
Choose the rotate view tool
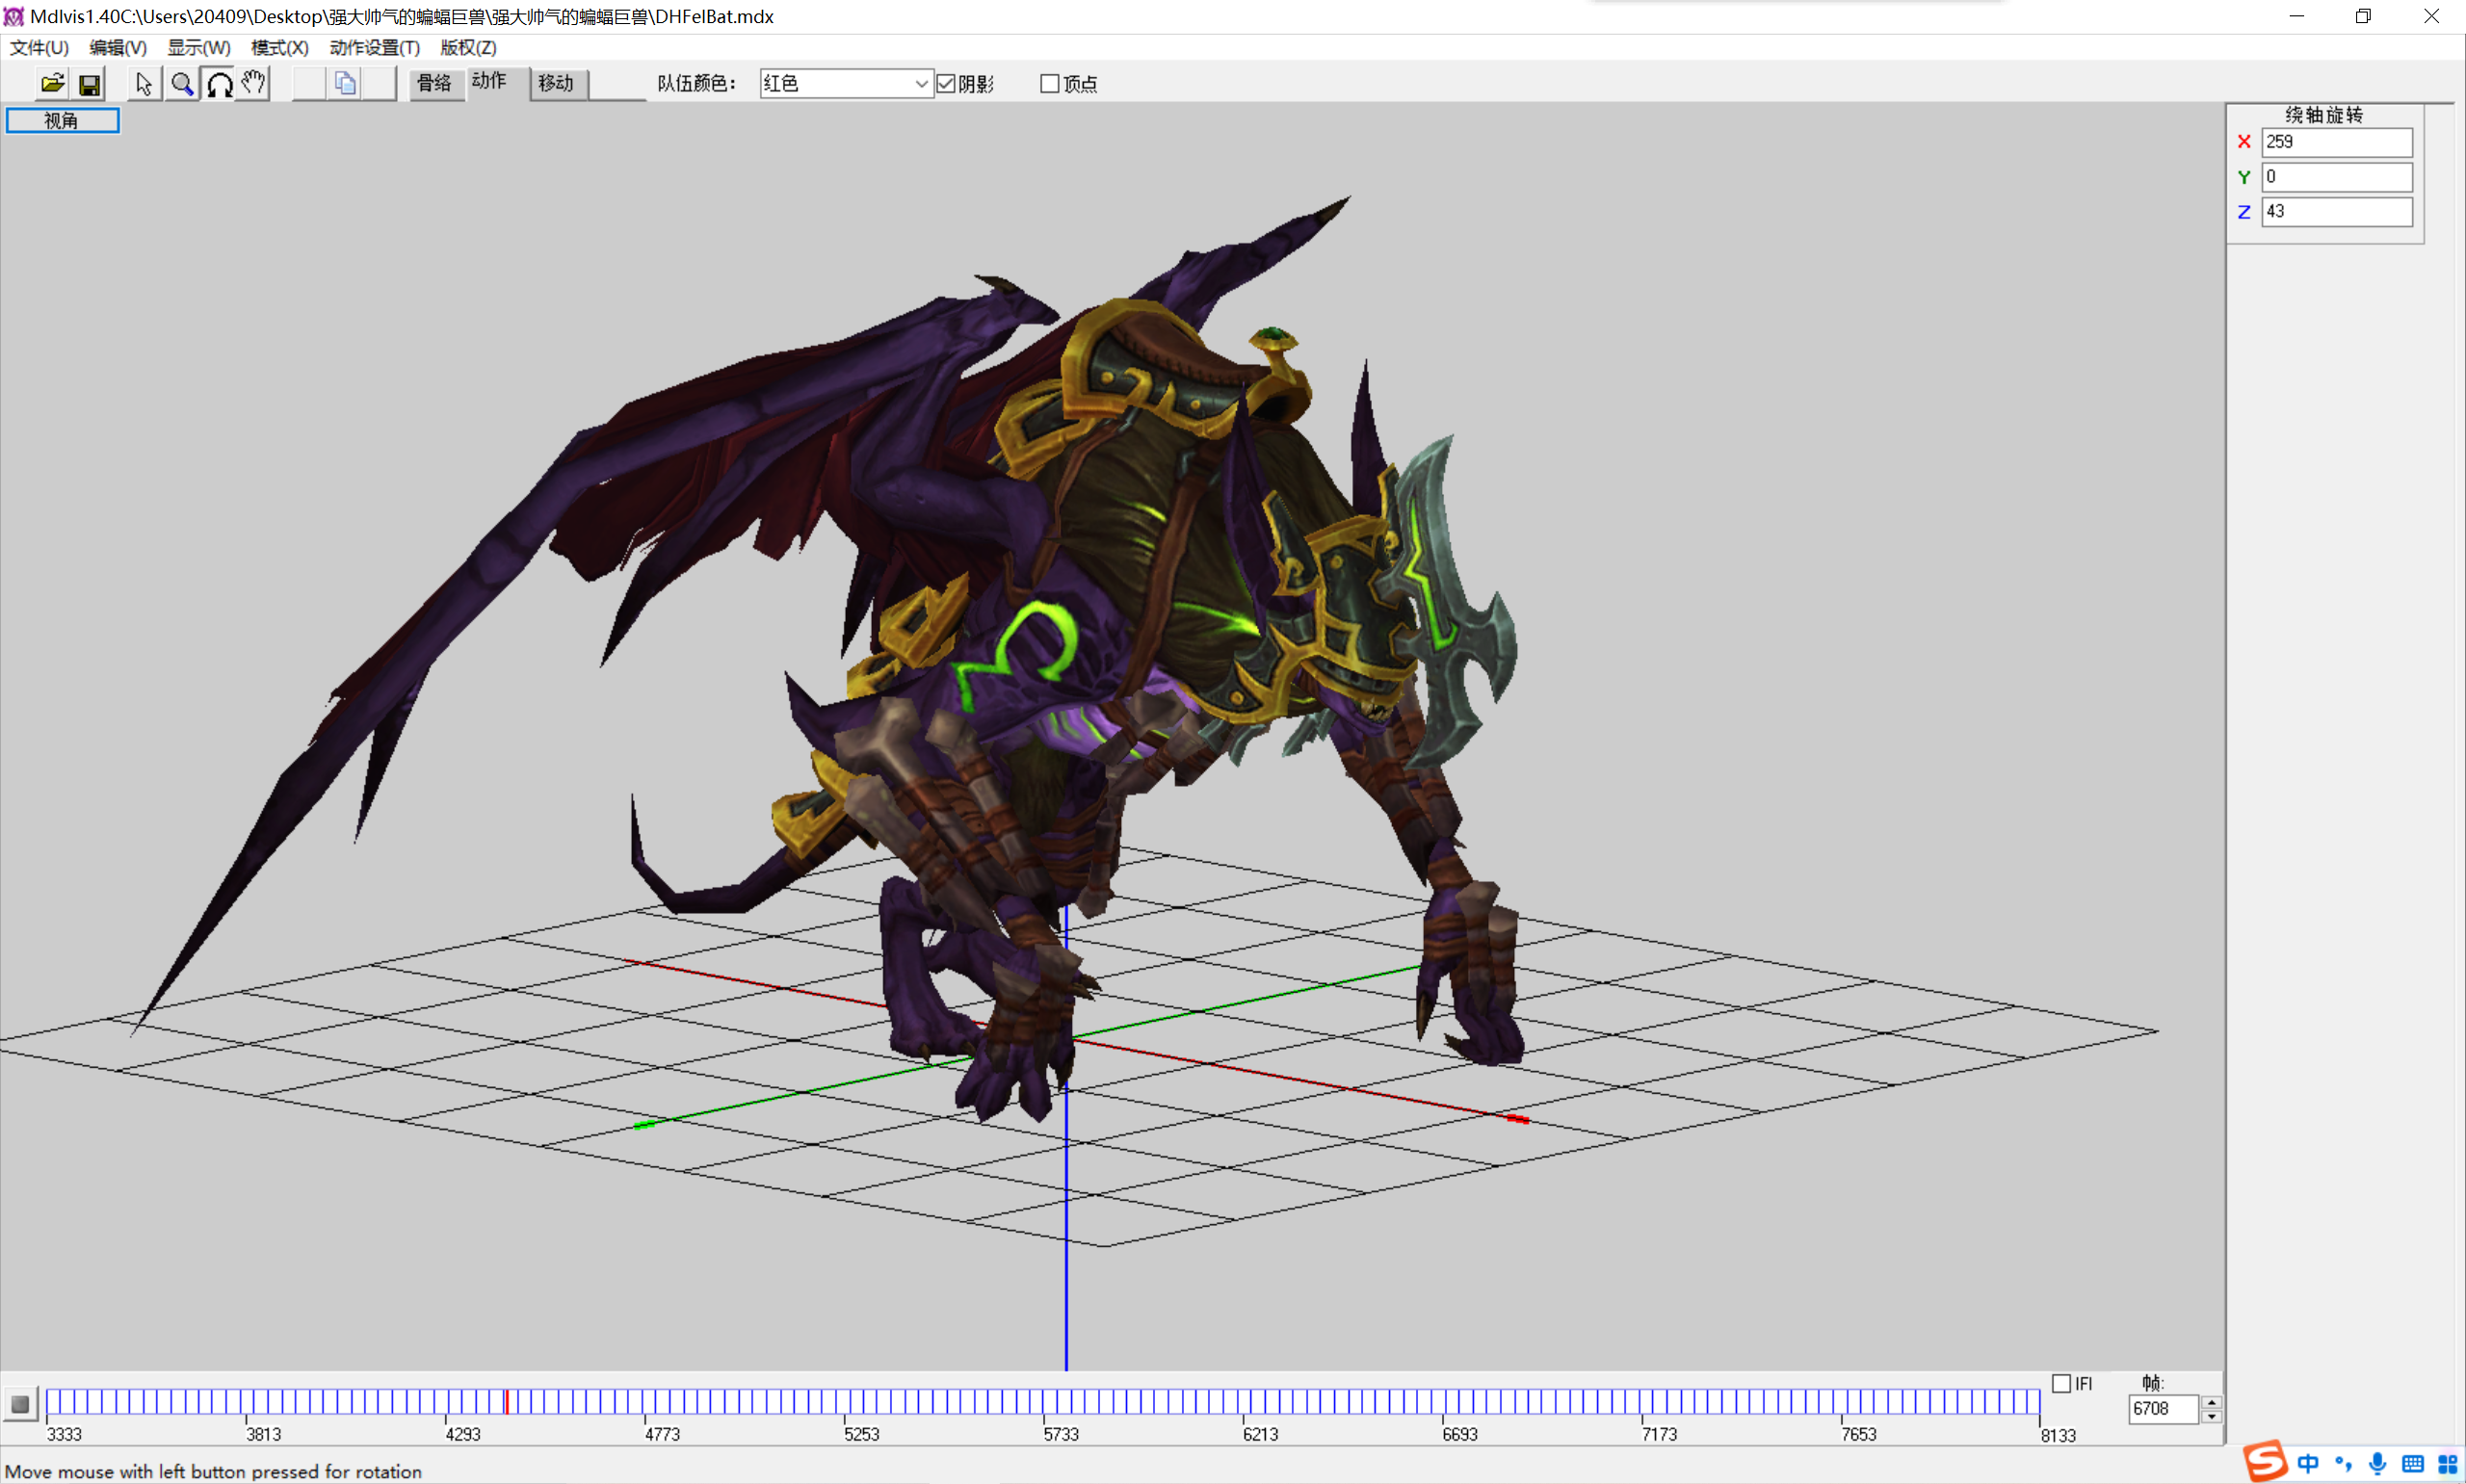(219, 84)
